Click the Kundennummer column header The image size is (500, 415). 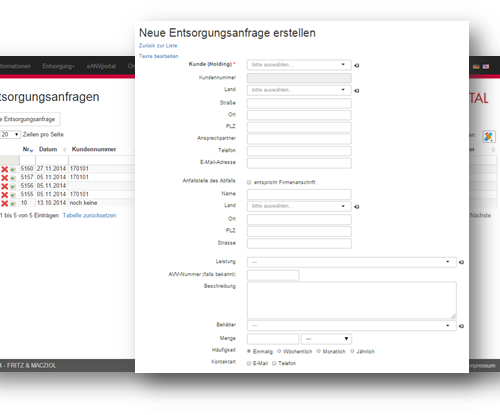[94, 149]
